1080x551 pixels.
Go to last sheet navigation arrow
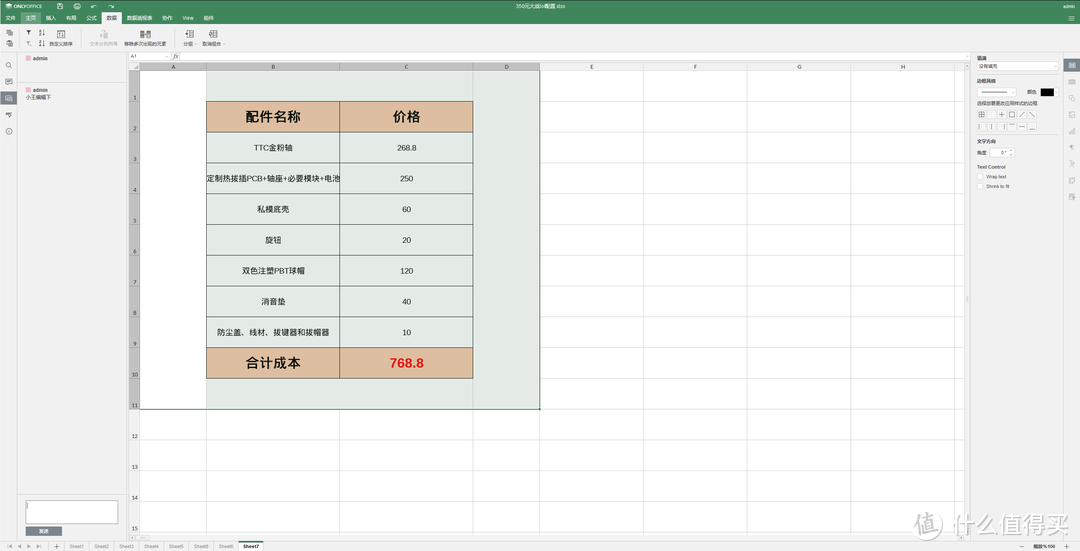click(x=38, y=546)
